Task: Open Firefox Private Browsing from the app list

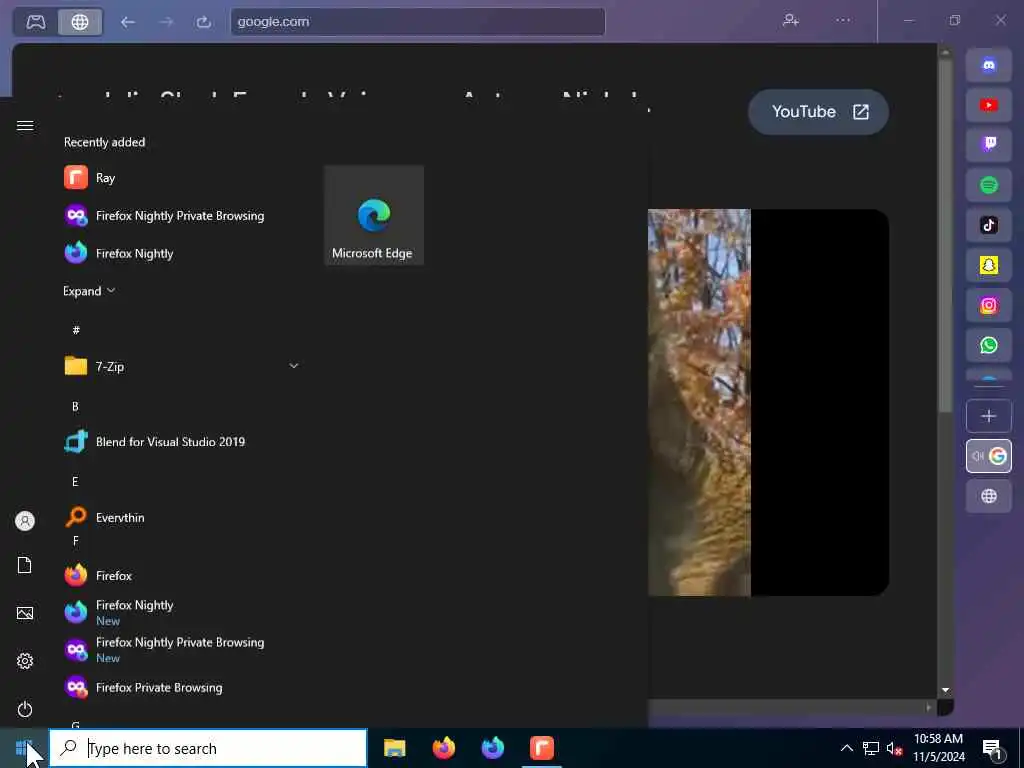Action: (x=183, y=688)
